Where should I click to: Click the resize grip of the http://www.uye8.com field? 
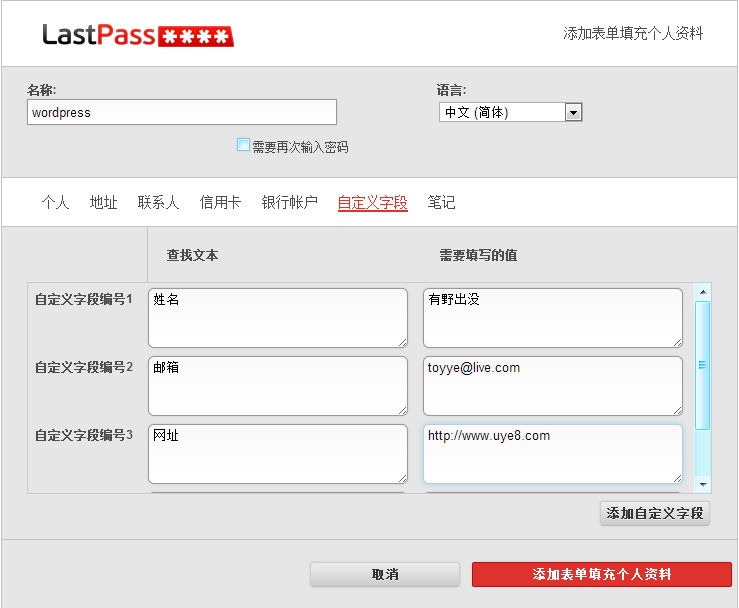(677, 478)
